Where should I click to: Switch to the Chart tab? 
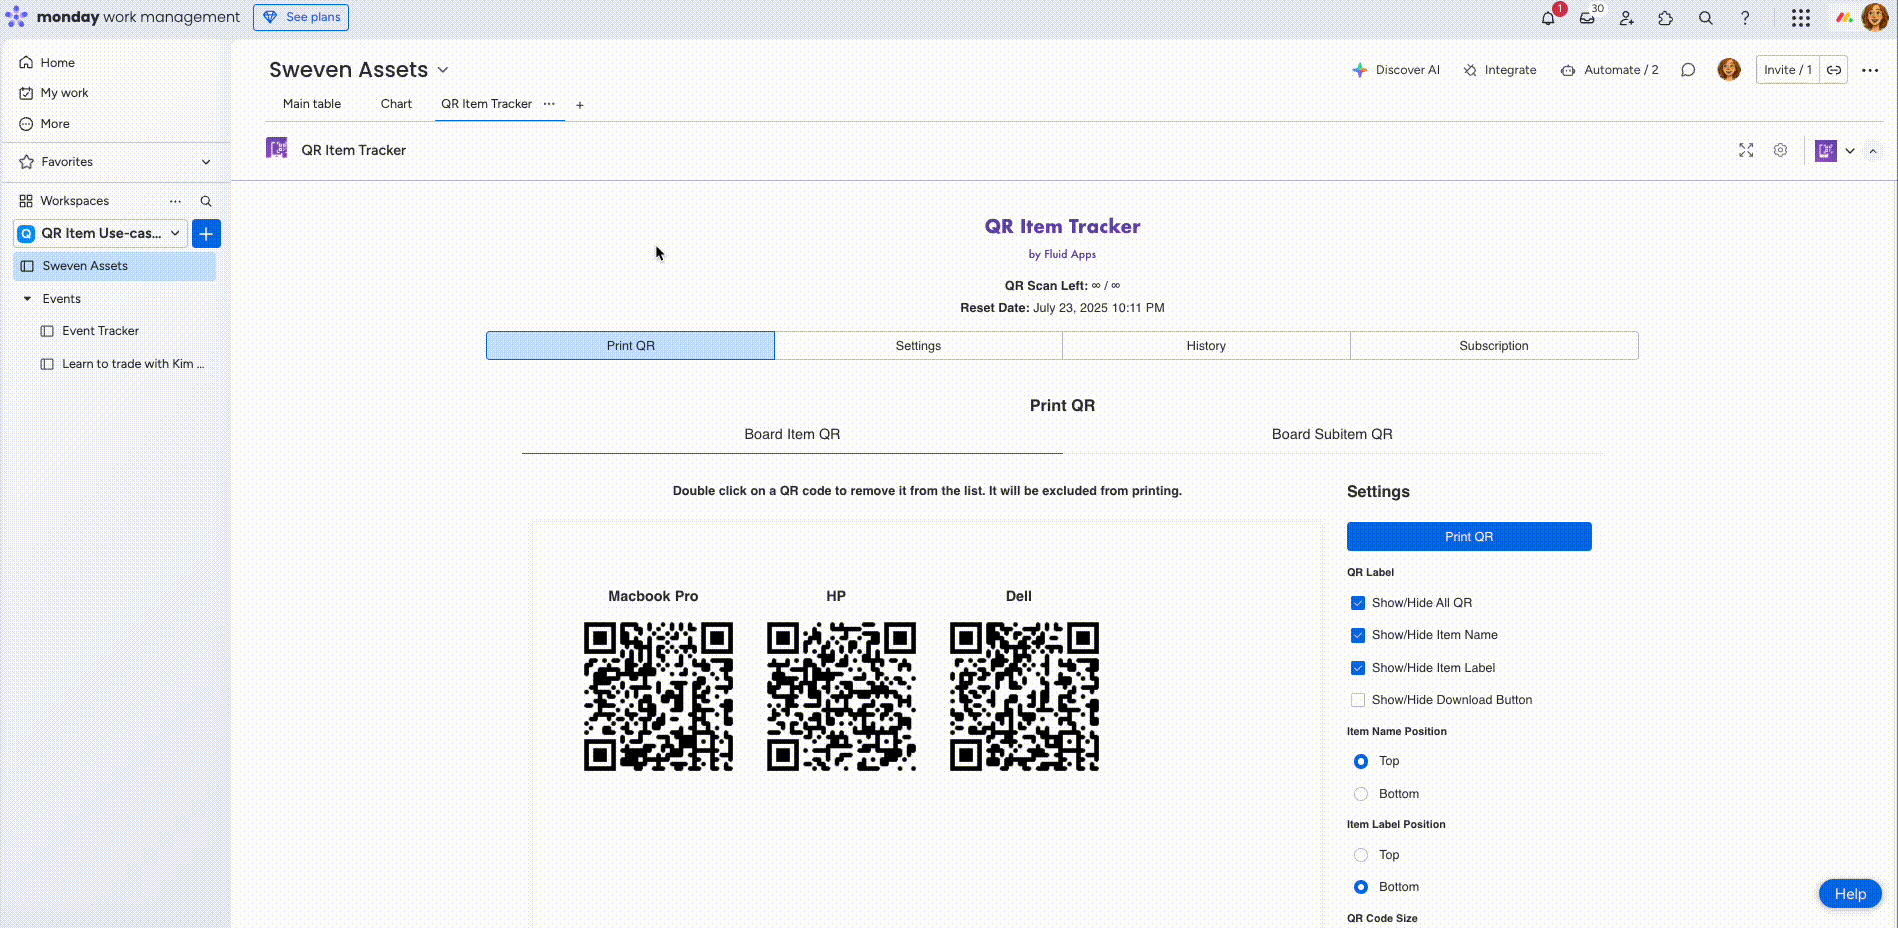[x=396, y=104]
